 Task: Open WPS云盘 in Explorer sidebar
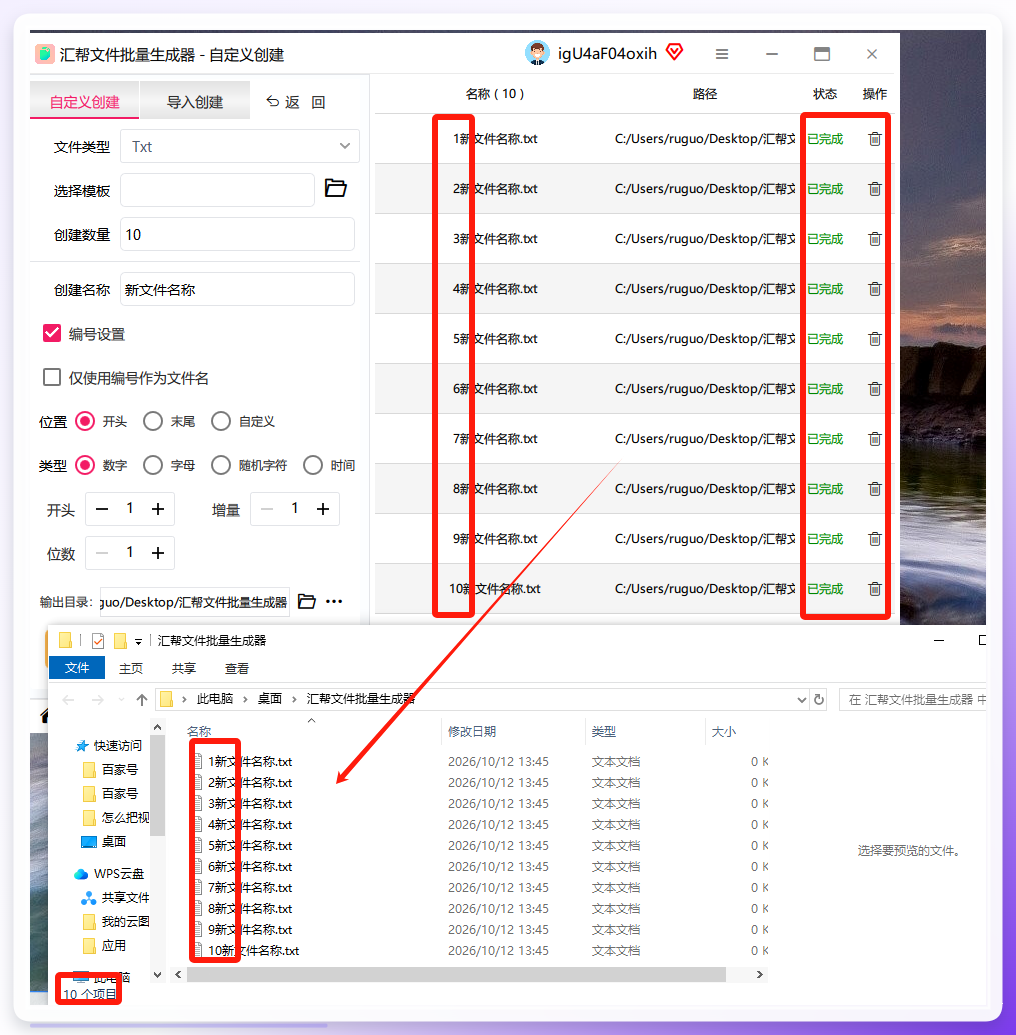click(x=110, y=874)
